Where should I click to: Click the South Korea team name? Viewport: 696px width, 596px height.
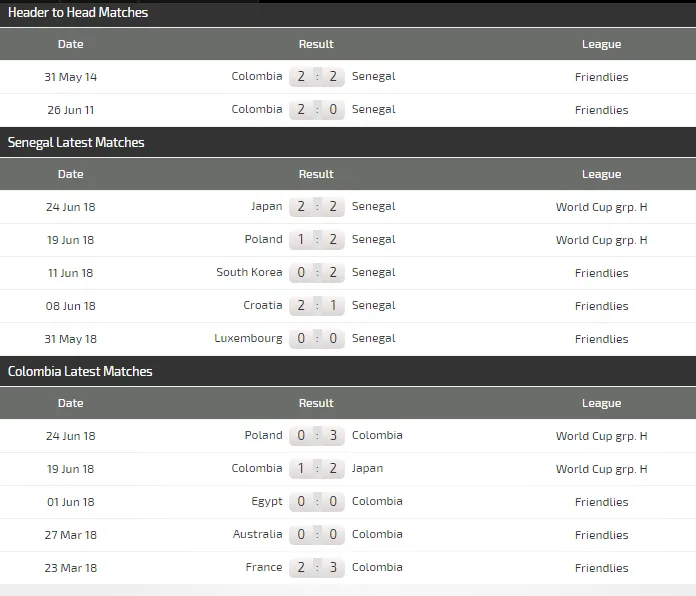[249, 272]
